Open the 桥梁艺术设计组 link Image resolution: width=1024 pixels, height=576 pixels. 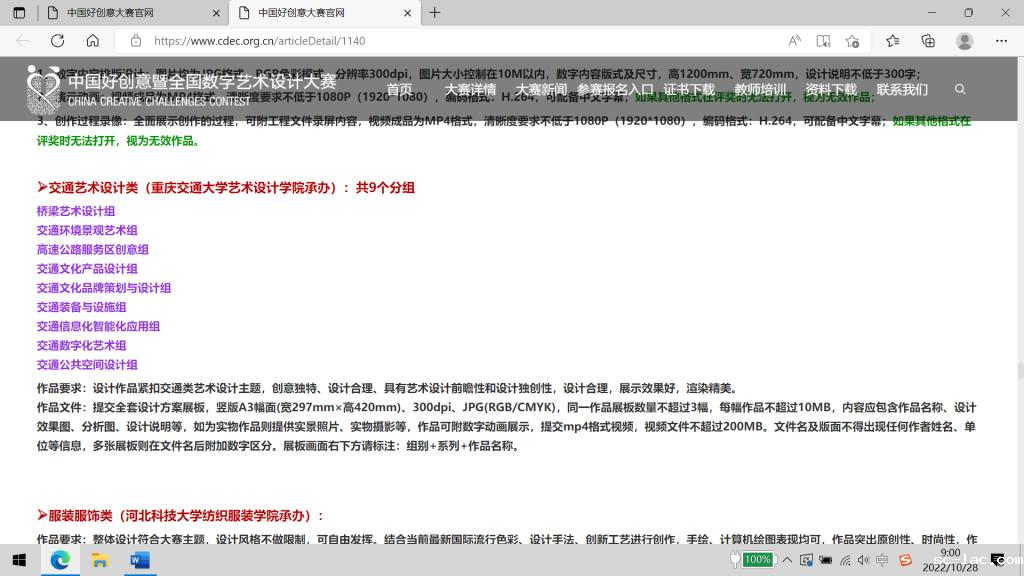click(x=76, y=211)
